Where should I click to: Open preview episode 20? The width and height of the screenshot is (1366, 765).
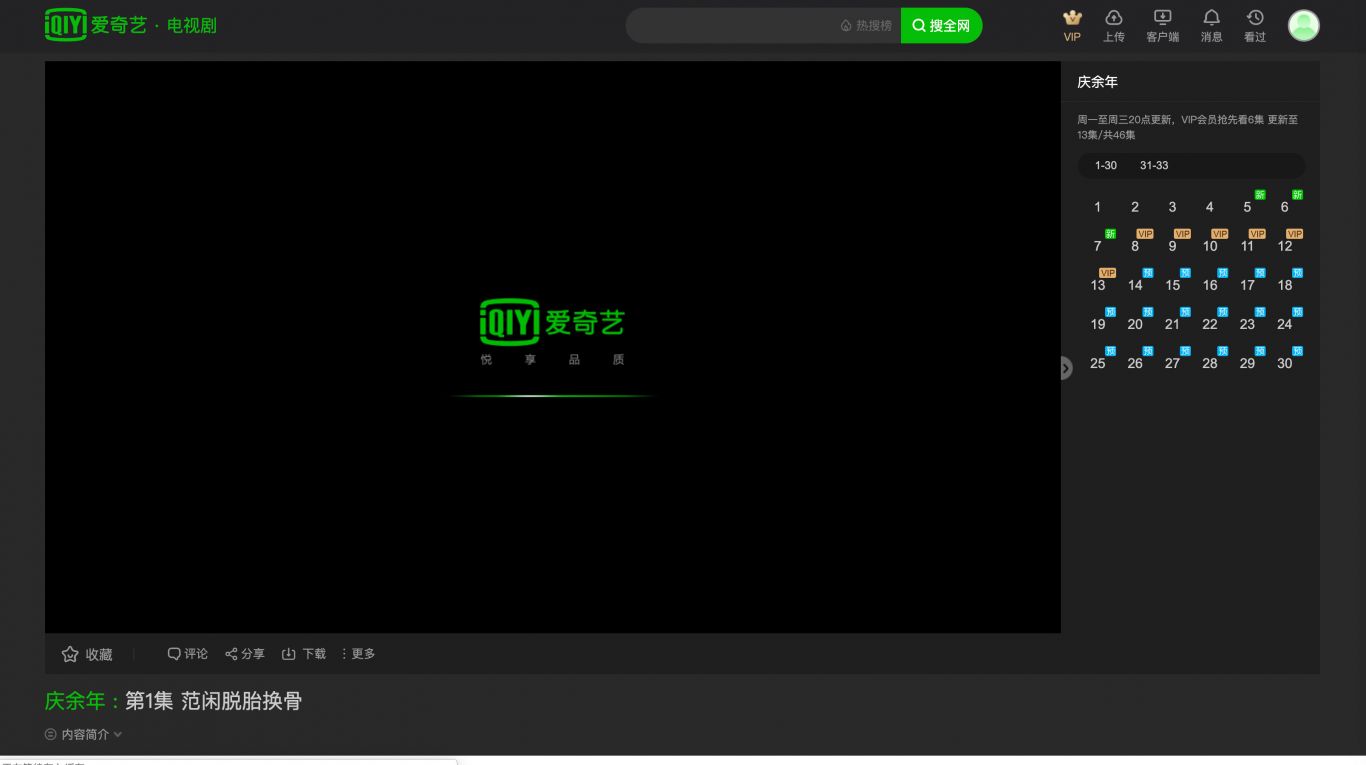[x=1135, y=324]
